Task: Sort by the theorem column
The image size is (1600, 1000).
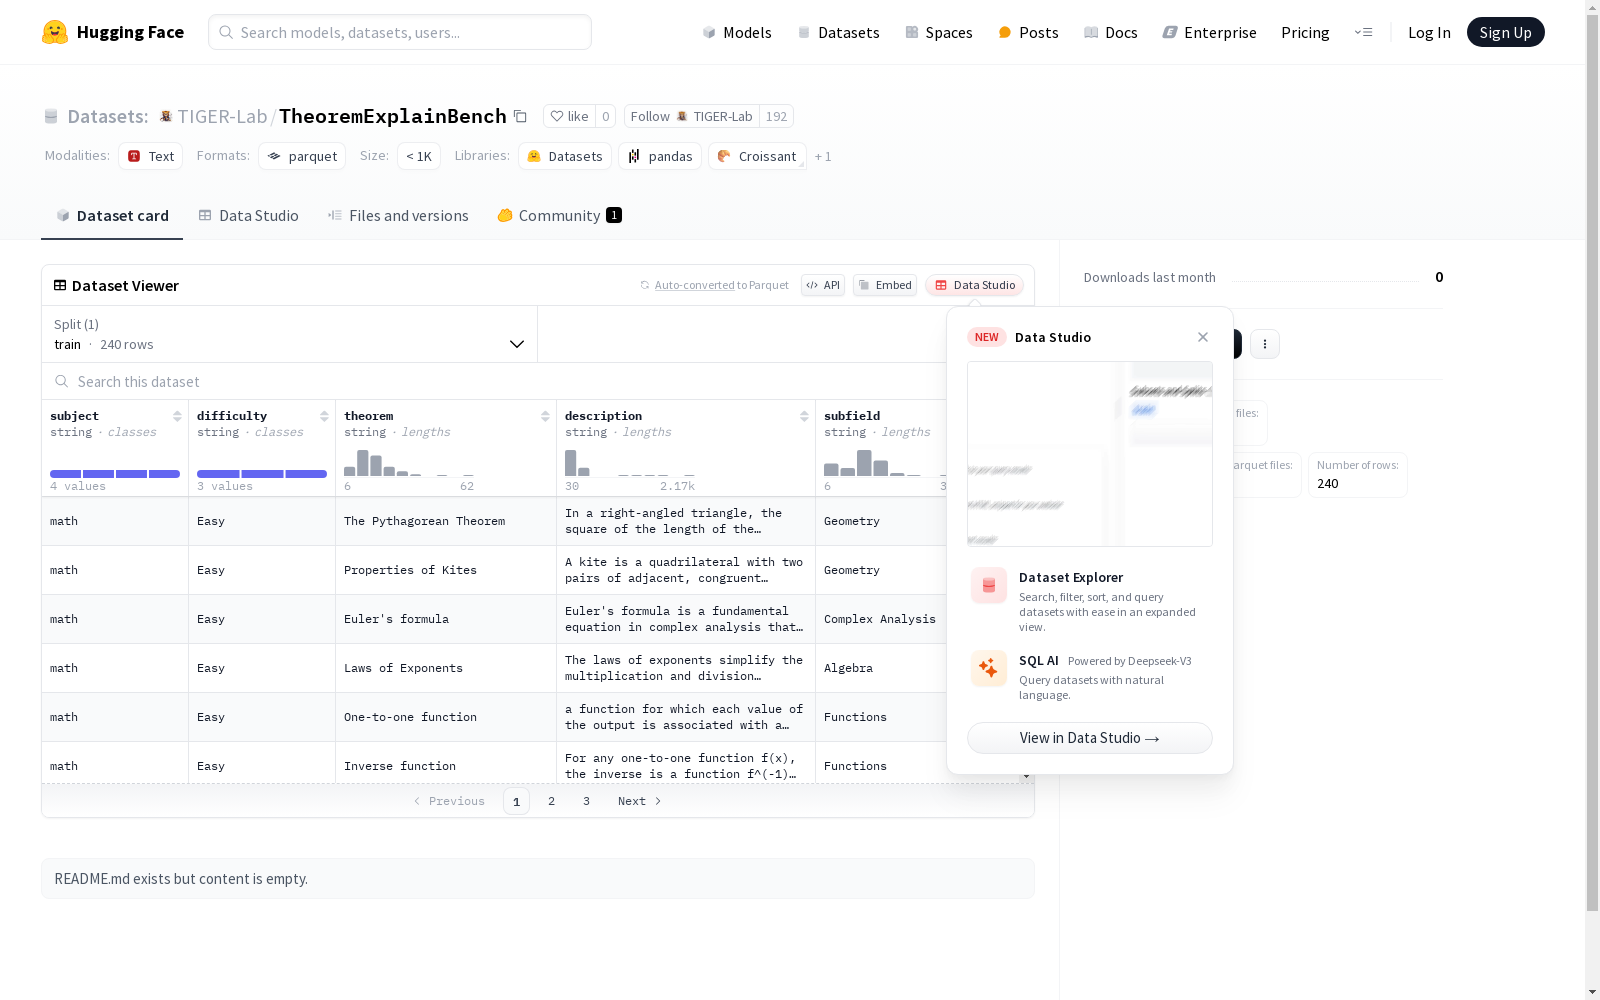Action: click(x=545, y=416)
